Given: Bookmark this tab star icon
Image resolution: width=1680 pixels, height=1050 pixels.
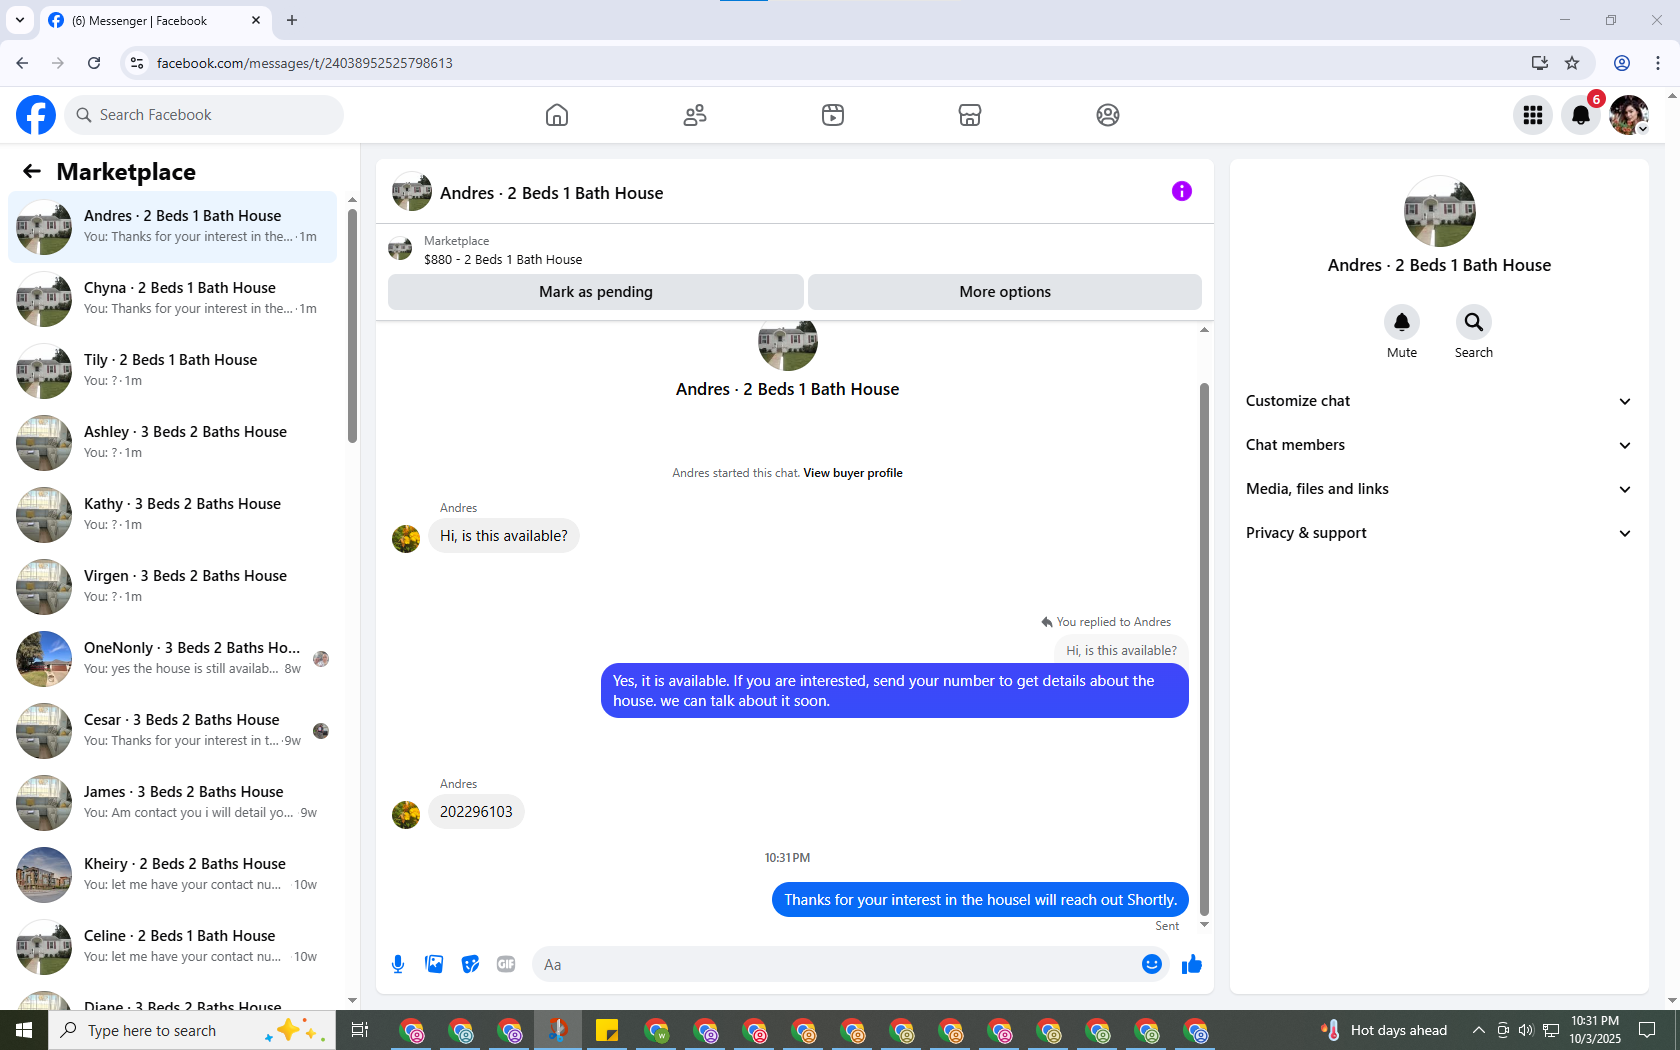Looking at the screenshot, I should (1572, 63).
